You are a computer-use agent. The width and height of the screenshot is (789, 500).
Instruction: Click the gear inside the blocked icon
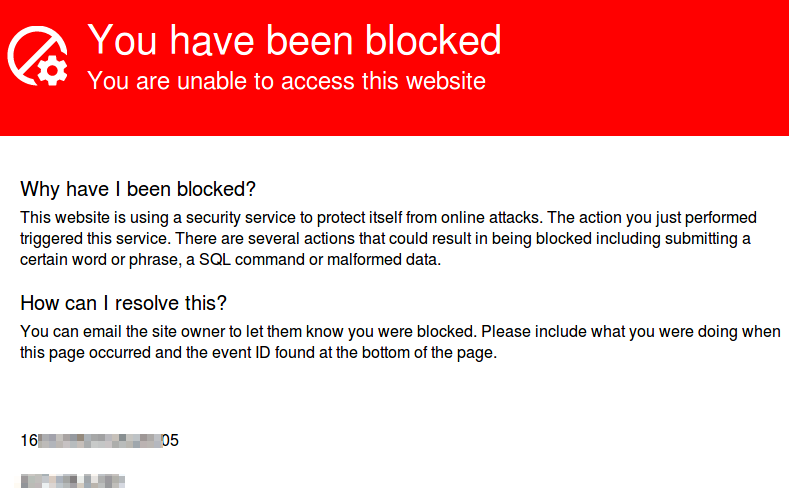tap(52, 70)
